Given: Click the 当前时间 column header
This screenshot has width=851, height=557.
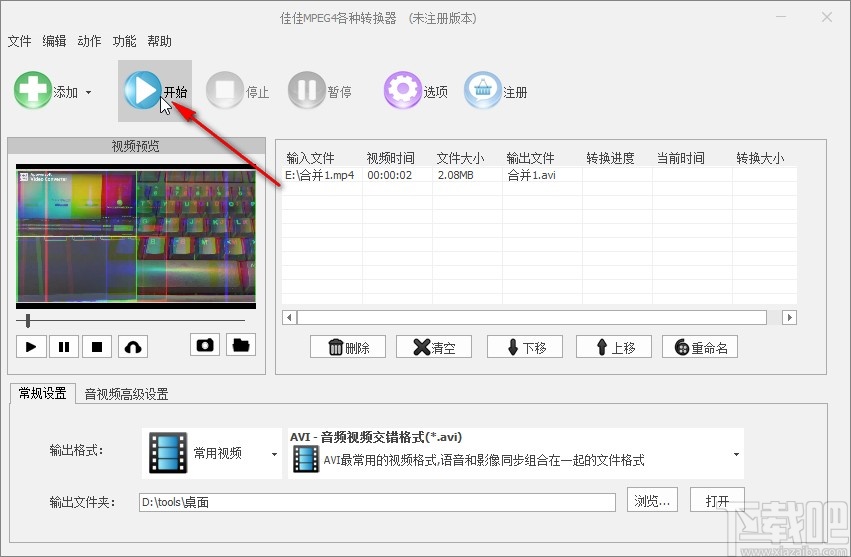Looking at the screenshot, I should tap(681, 158).
